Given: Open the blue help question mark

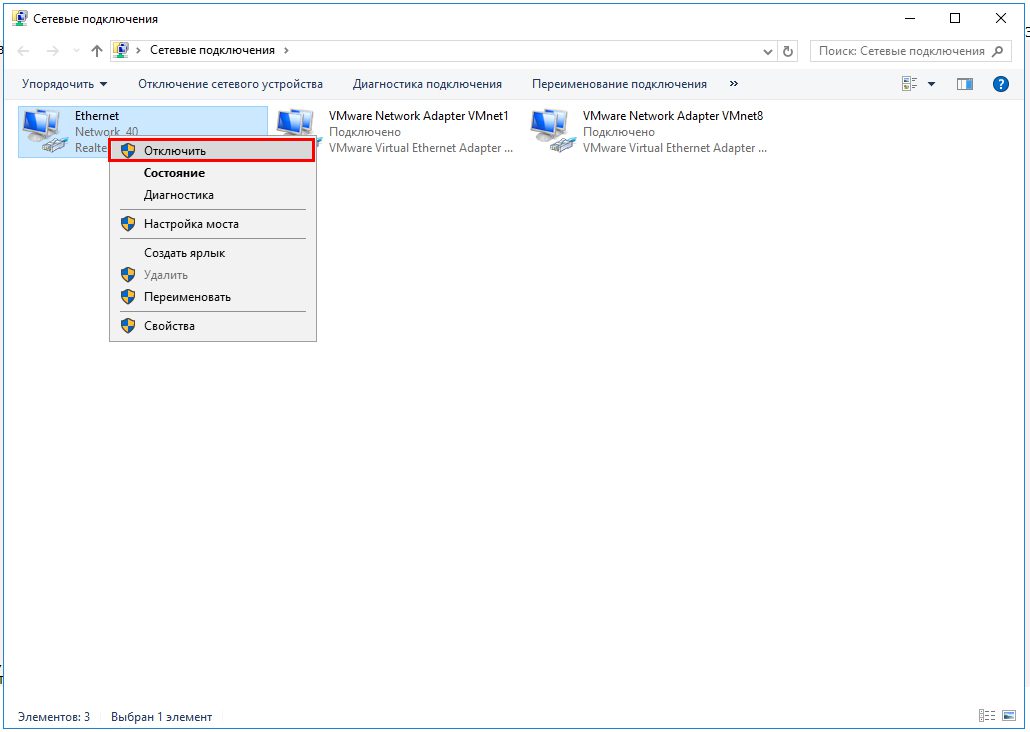Looking at the screenshot, I should 1000,84.
